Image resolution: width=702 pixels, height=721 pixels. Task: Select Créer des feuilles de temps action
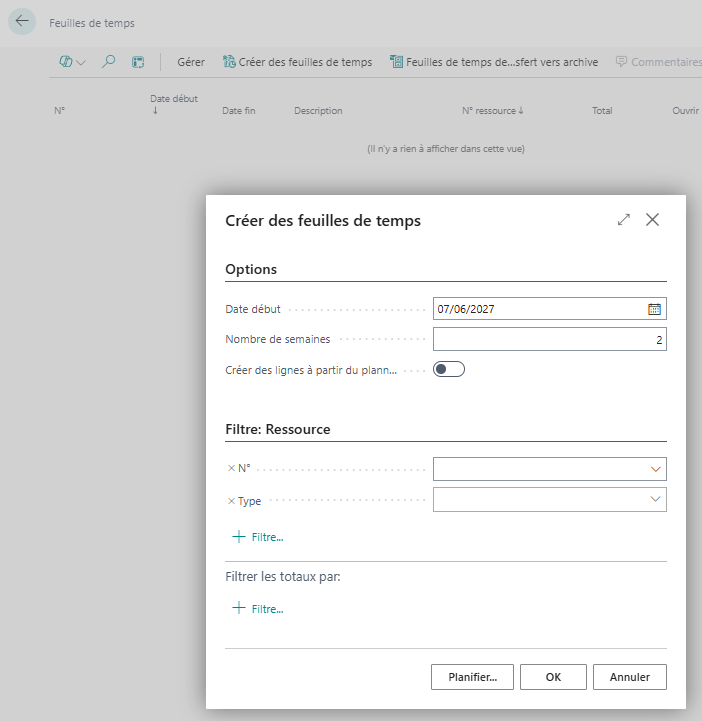[297, 62]
